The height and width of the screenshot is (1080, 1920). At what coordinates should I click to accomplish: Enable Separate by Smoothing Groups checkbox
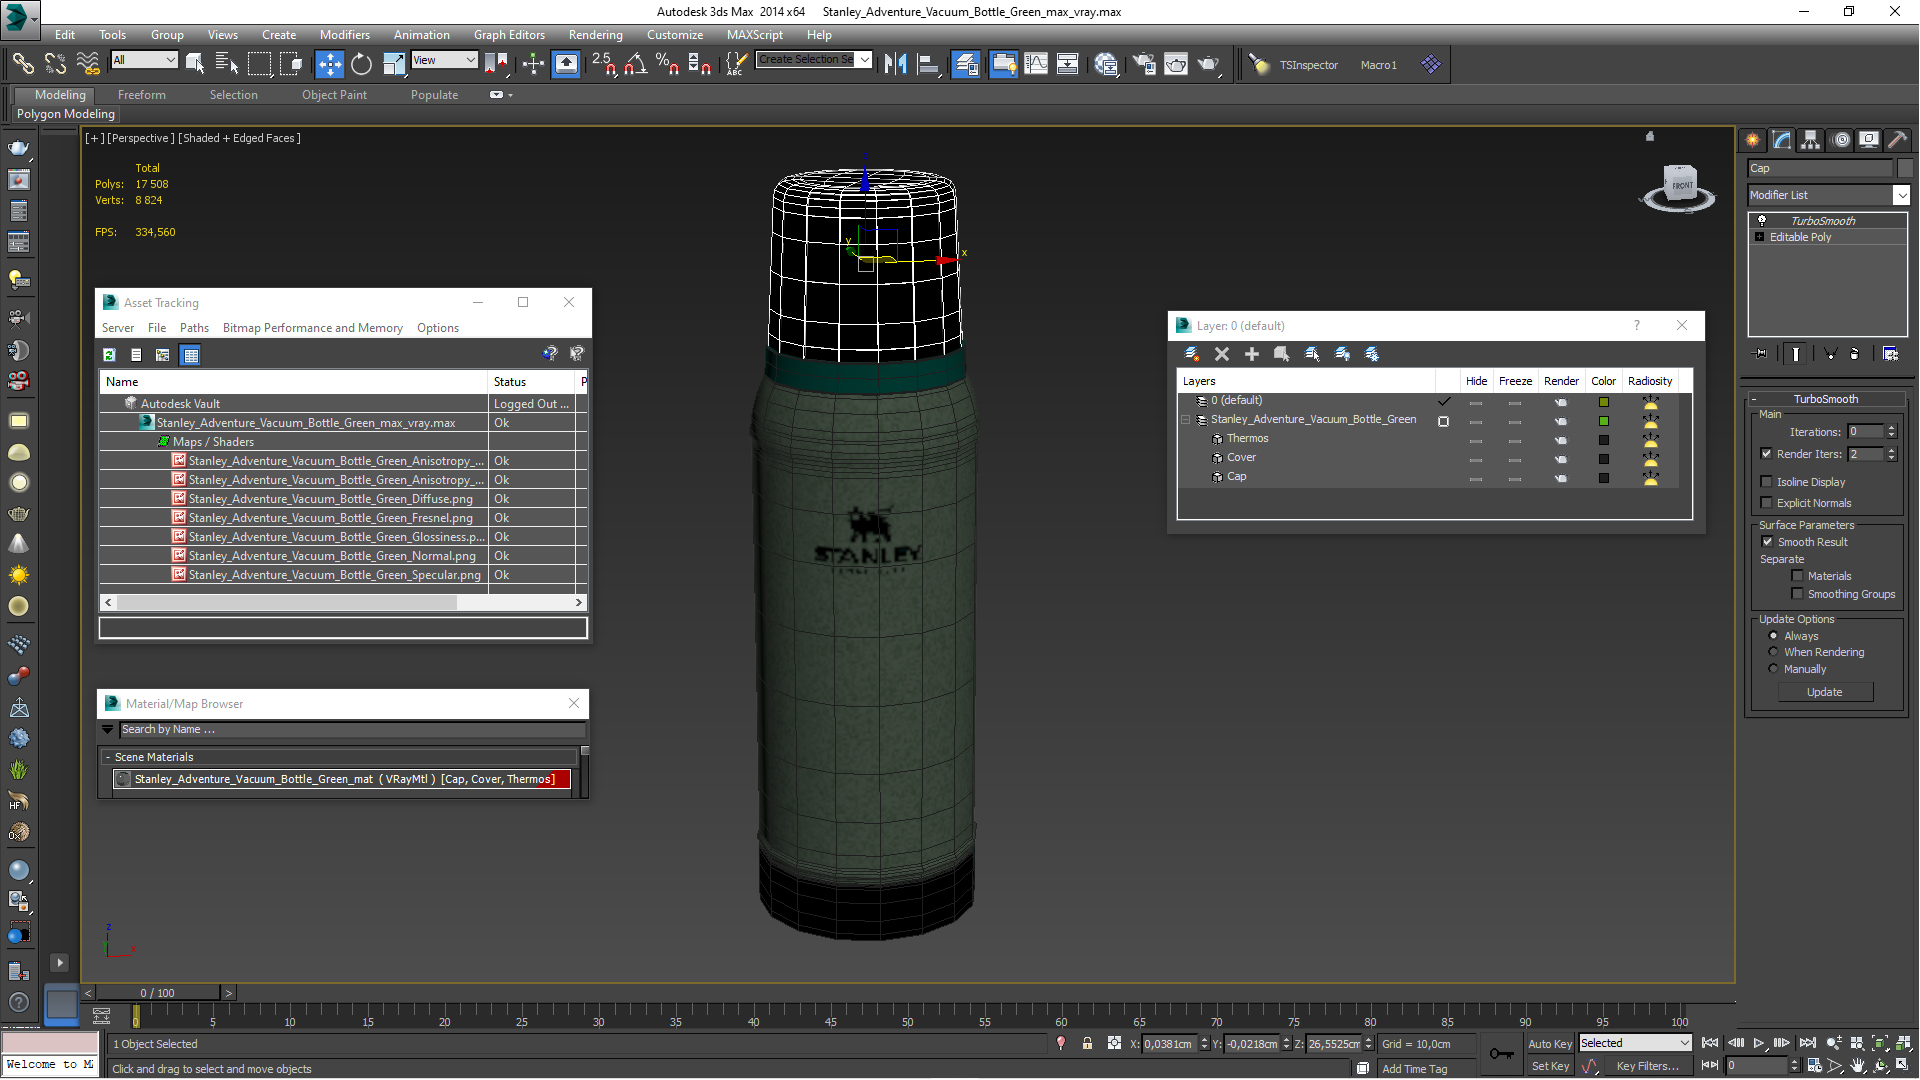[1797, 594]
